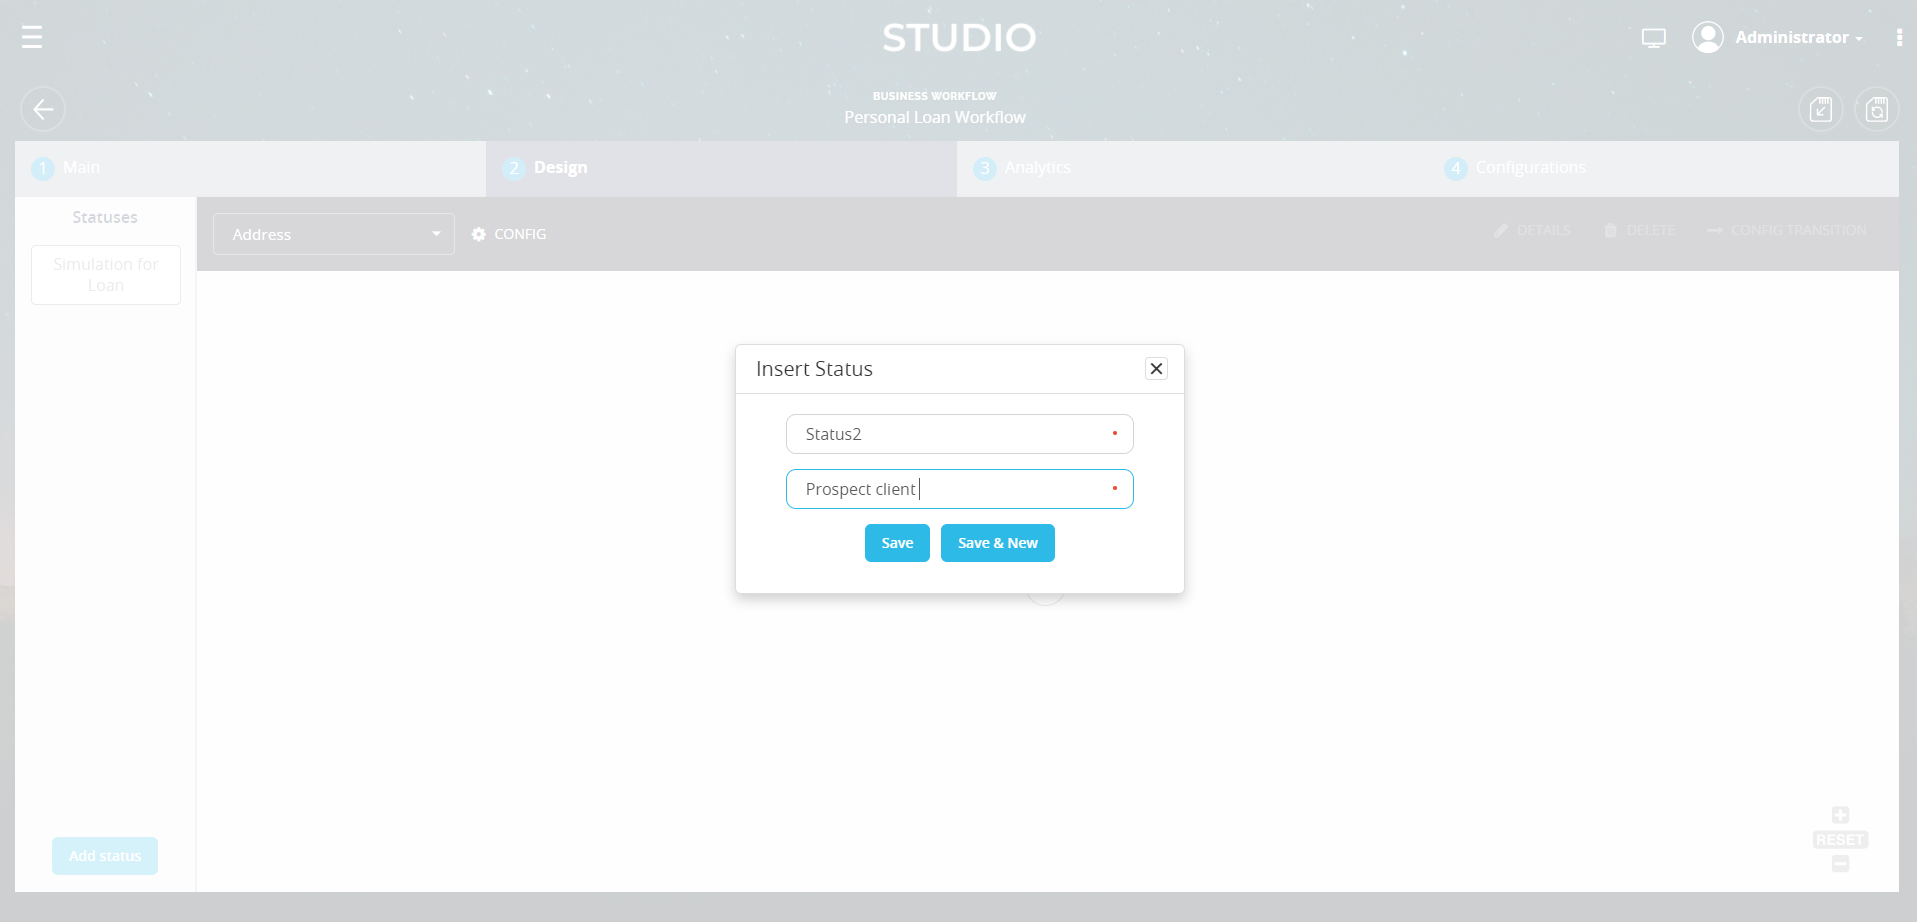Click the monitor display icon near Administrator

point(1653,37)
